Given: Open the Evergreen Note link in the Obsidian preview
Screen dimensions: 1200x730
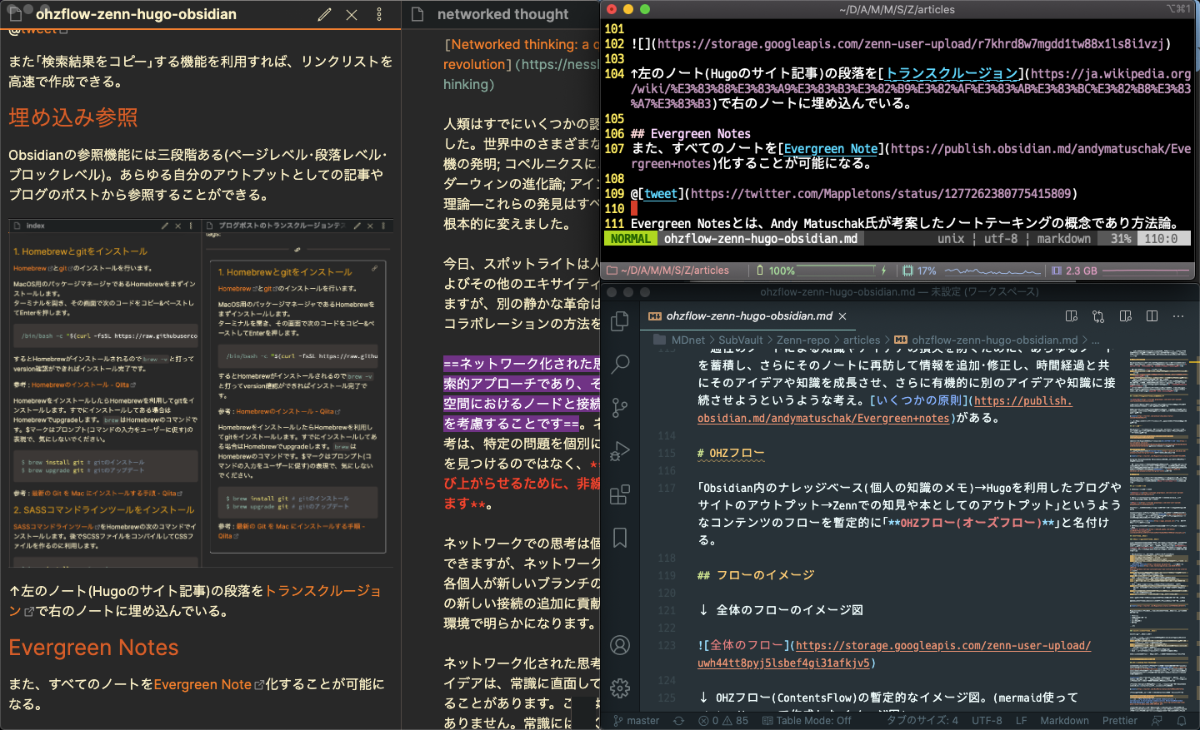Looking at the screenshot, I should (x=203, y=685).
